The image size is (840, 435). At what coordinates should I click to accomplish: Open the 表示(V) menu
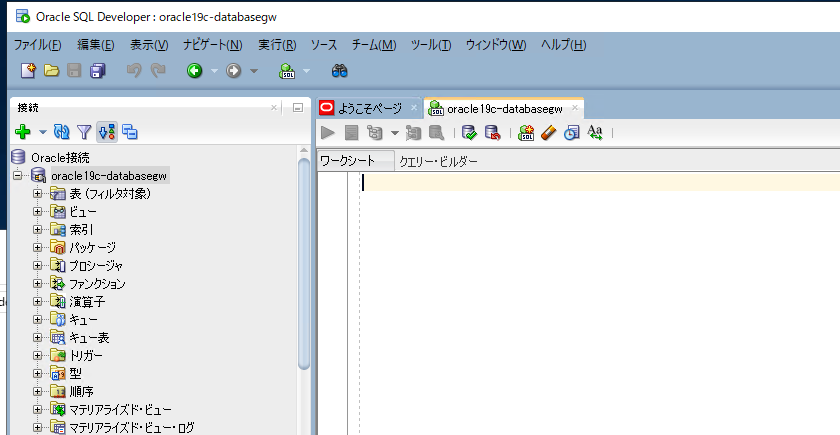click(x=149, y=44)
